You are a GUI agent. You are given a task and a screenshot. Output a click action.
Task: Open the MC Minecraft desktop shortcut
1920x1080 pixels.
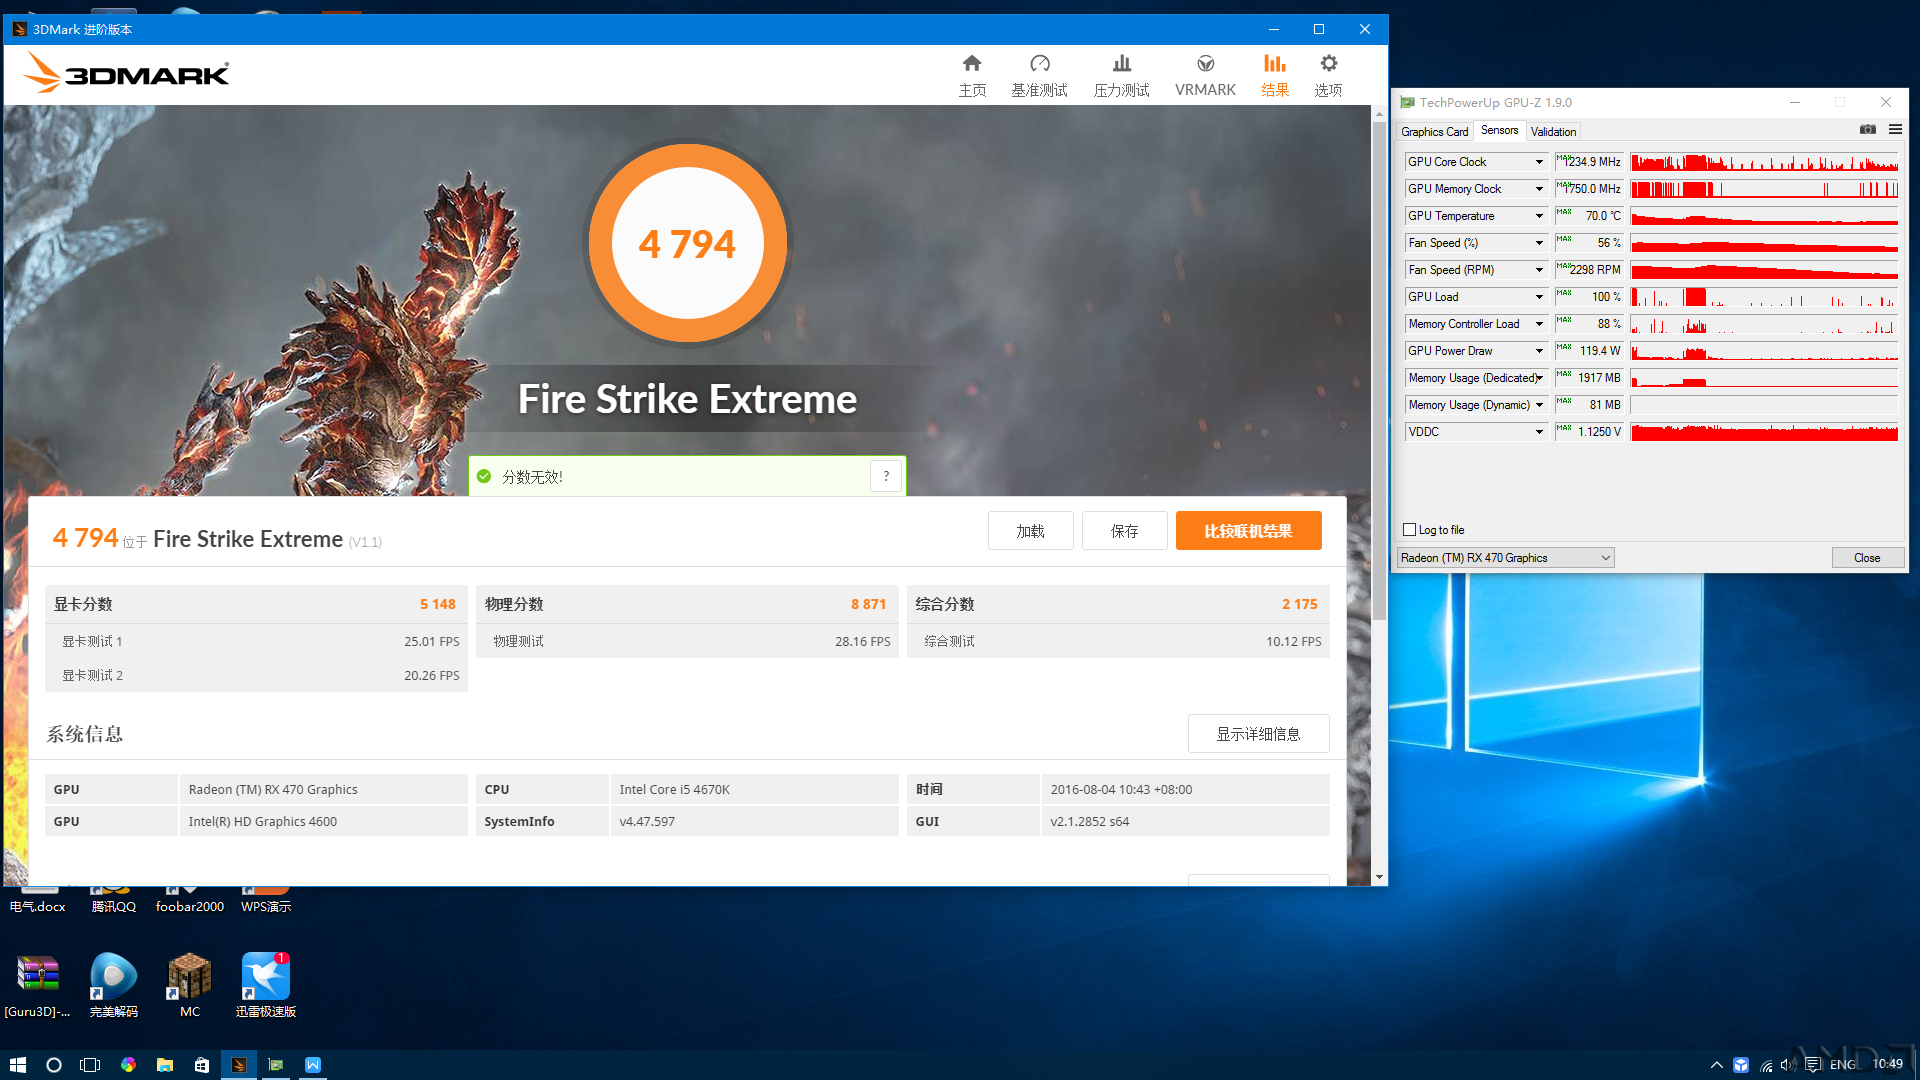point(190,984)
